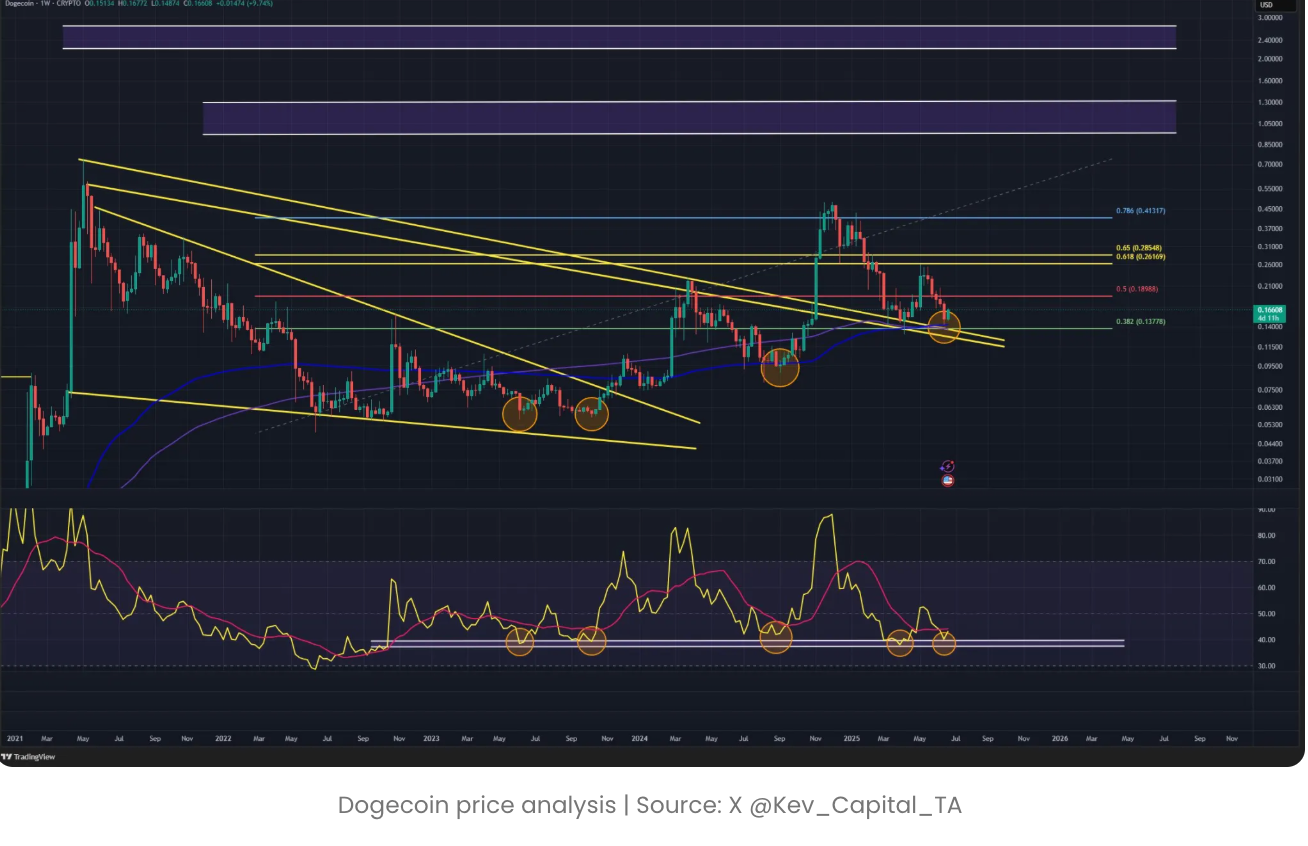
Task: Click the US flag economic event icon
Action: tap(948, 480)
